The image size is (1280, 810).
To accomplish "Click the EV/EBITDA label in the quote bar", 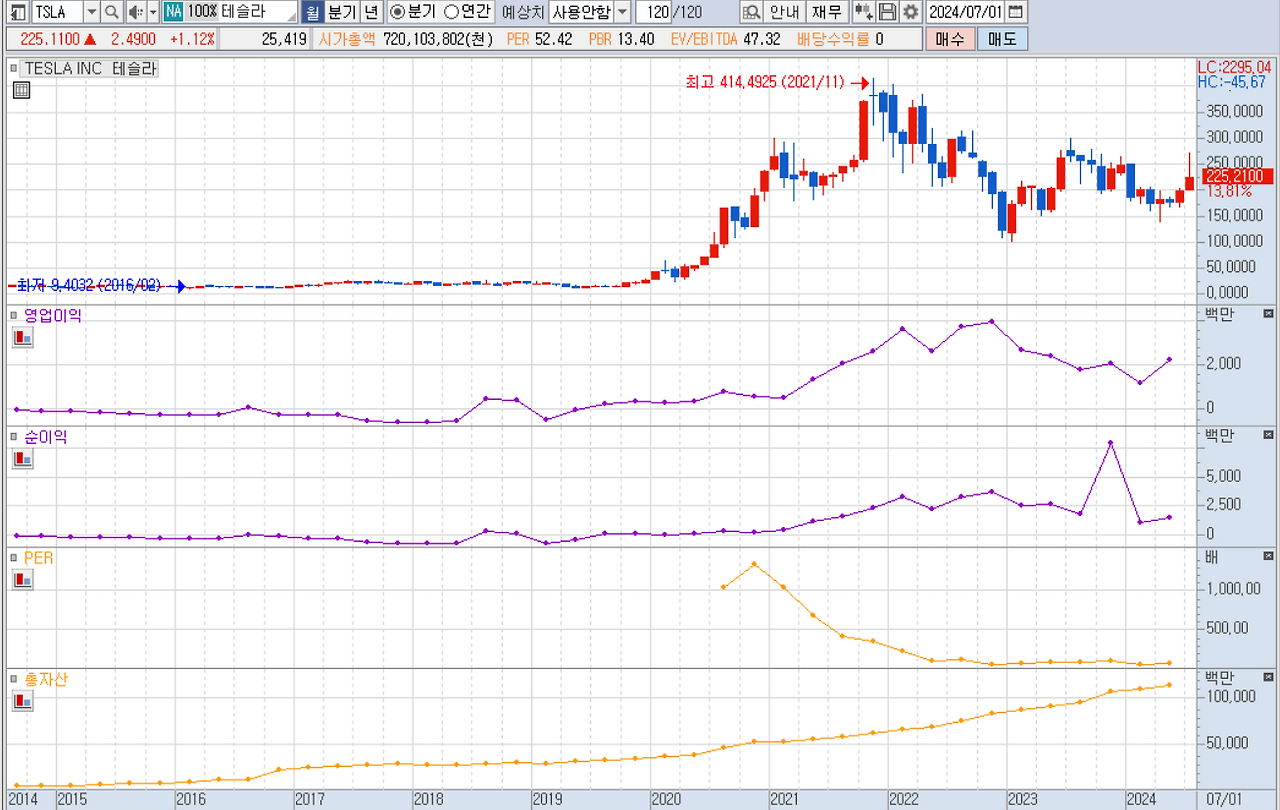I will [704, 39].
